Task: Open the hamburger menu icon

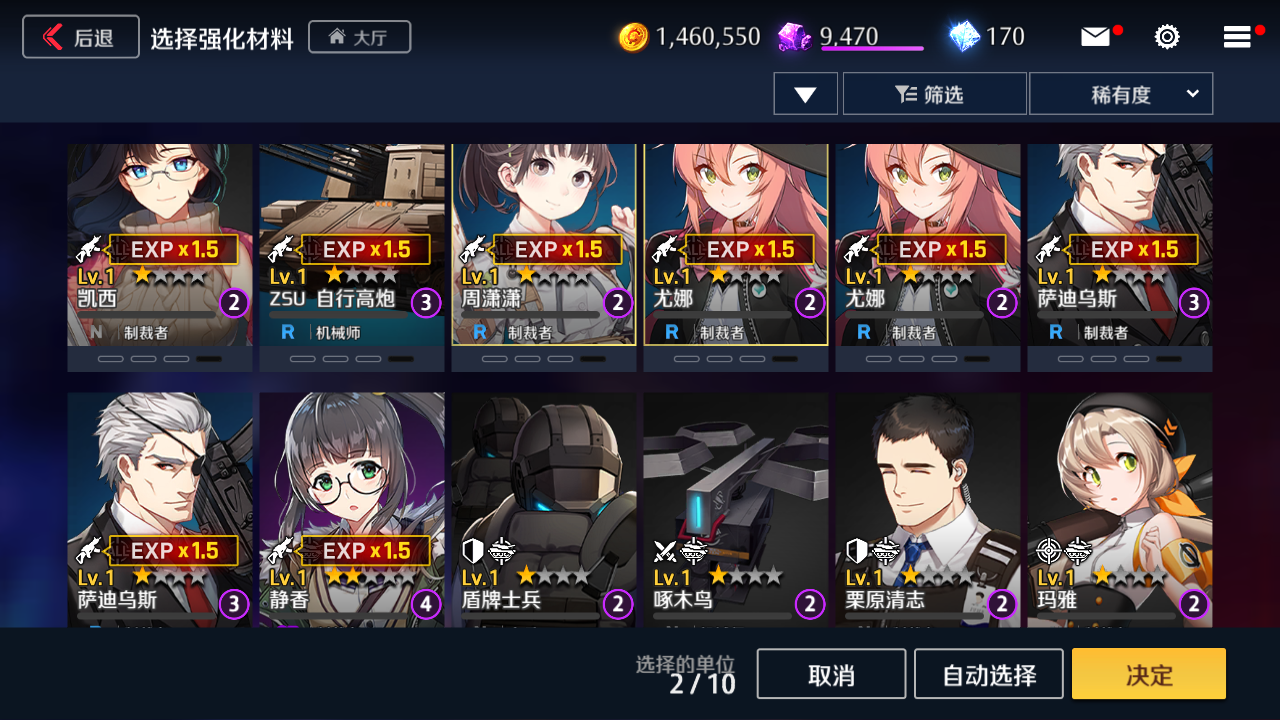Action: [x=1237, y=37]
